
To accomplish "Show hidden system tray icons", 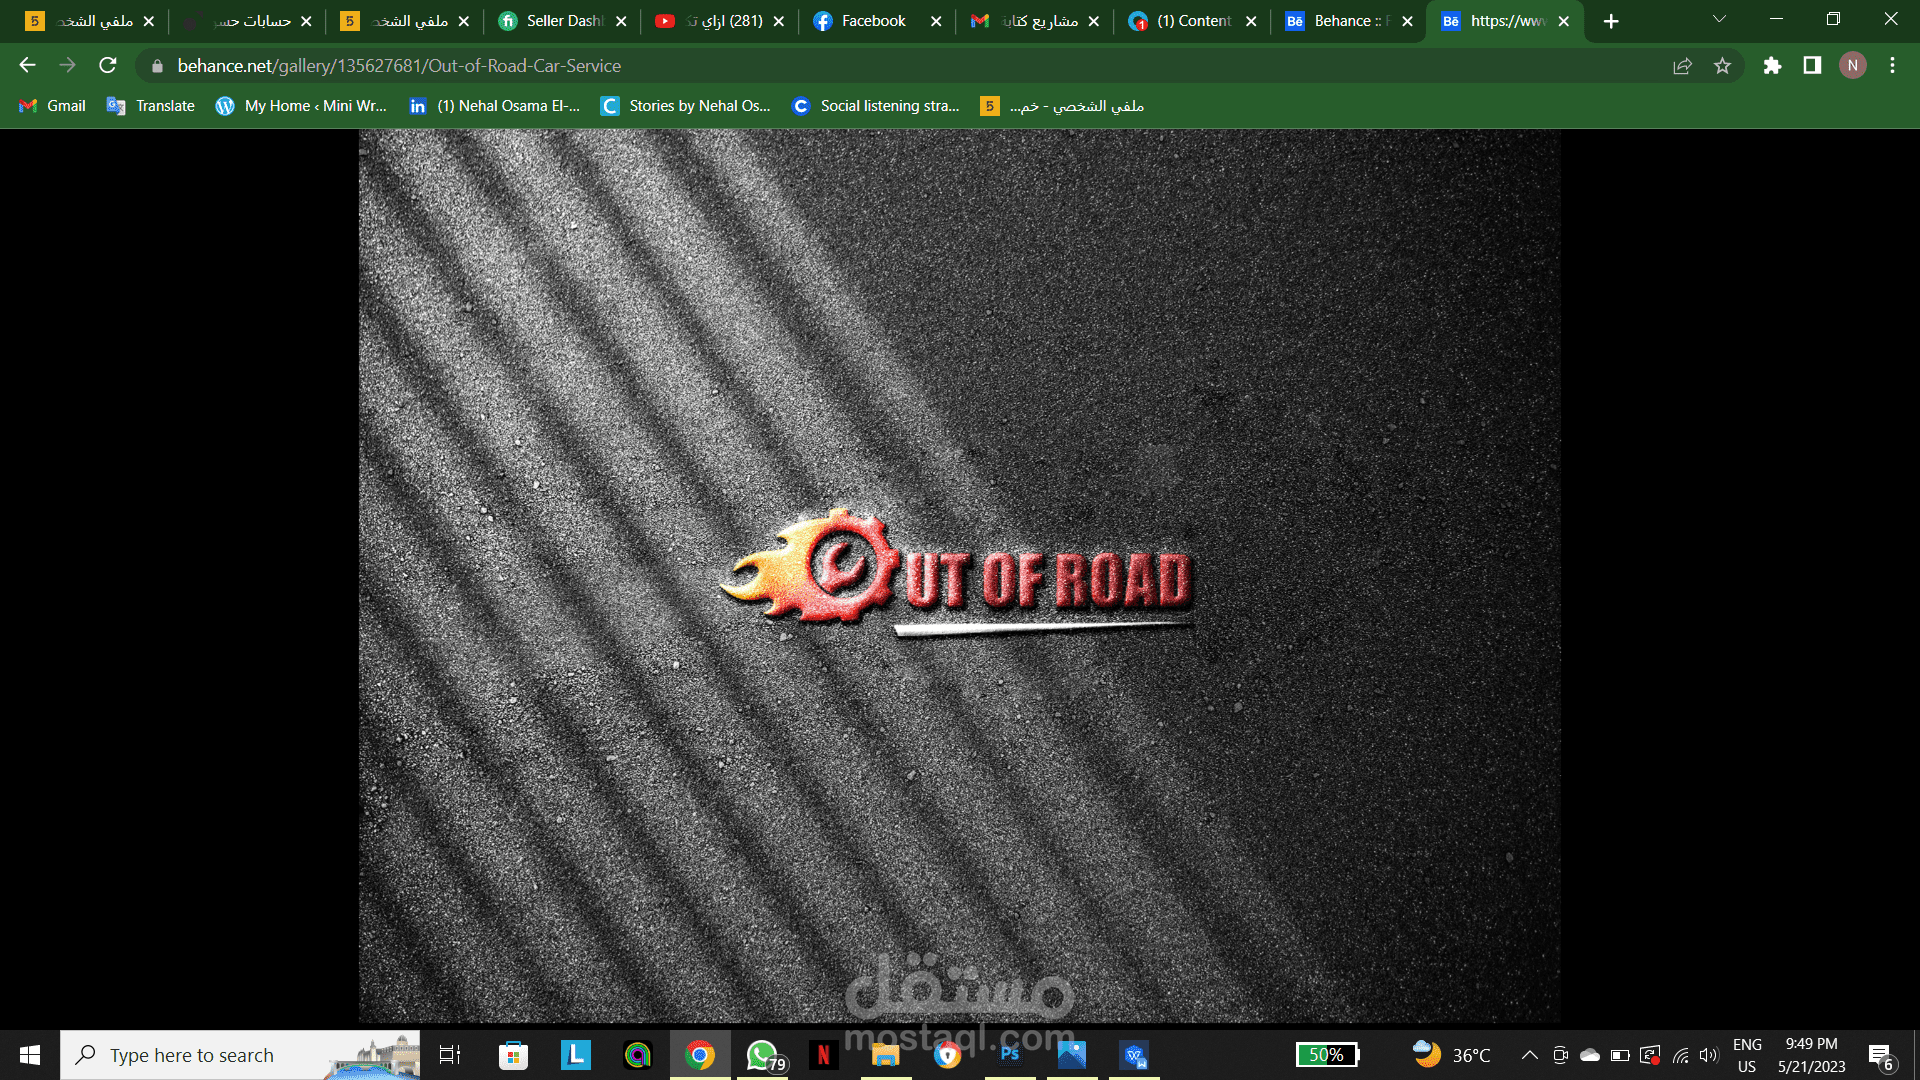I will point(1530,1055).
